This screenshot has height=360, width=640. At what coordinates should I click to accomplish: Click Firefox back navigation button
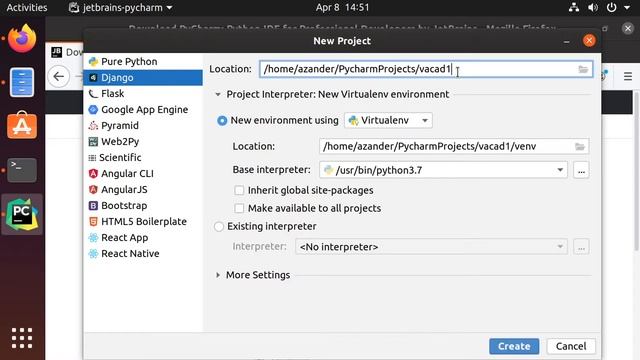59,76
